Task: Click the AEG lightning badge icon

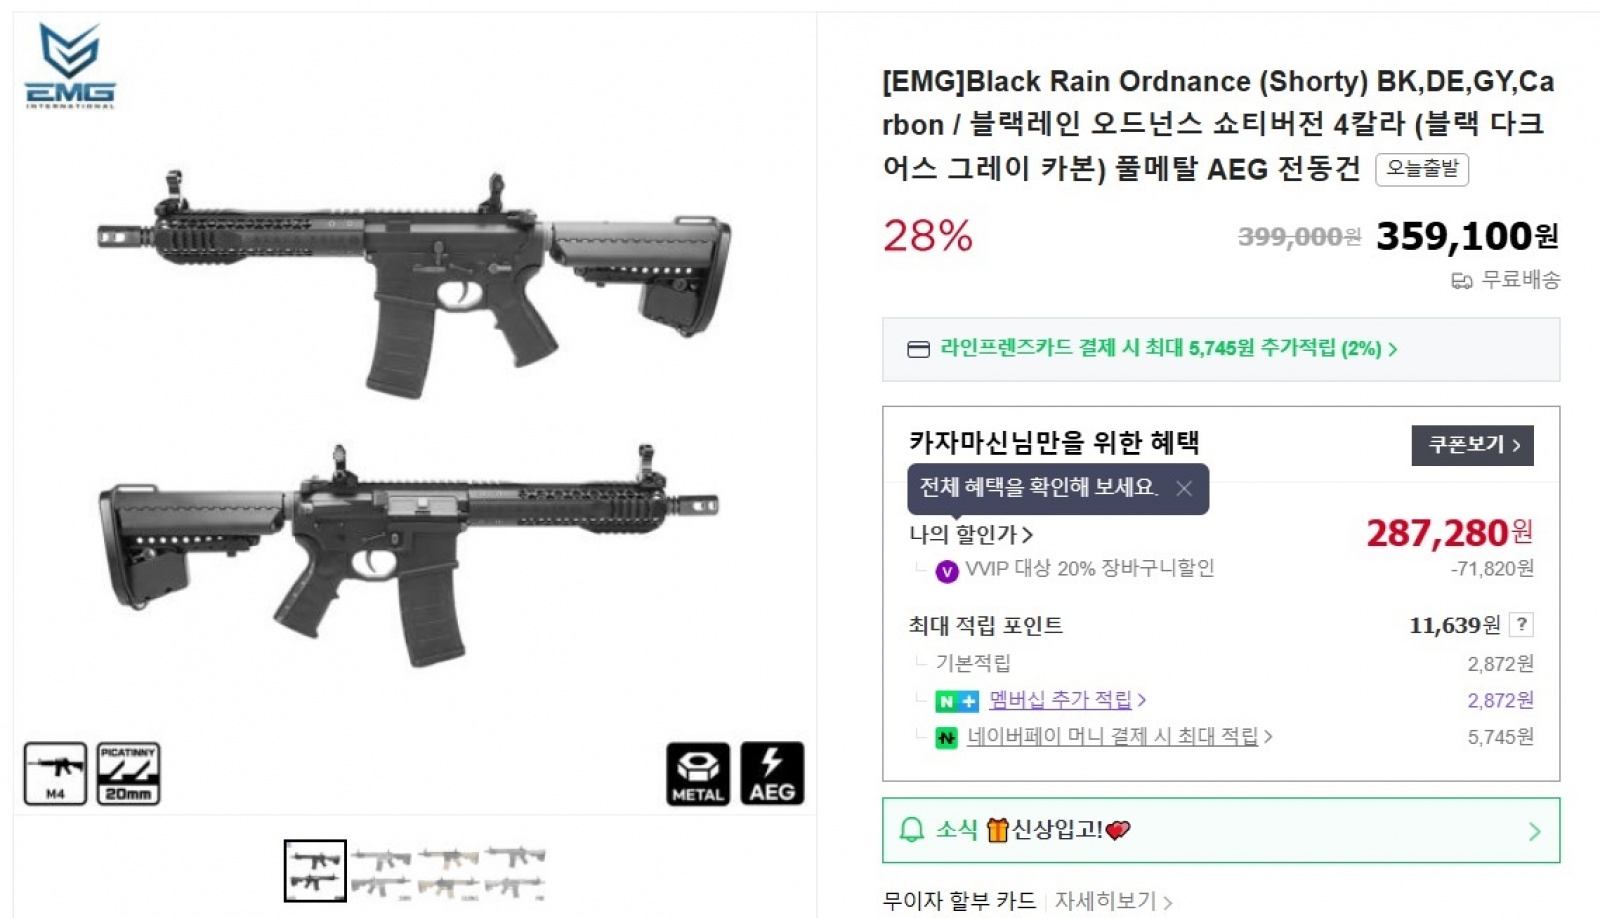Action: pyautogui.click(x=771, y=773)
